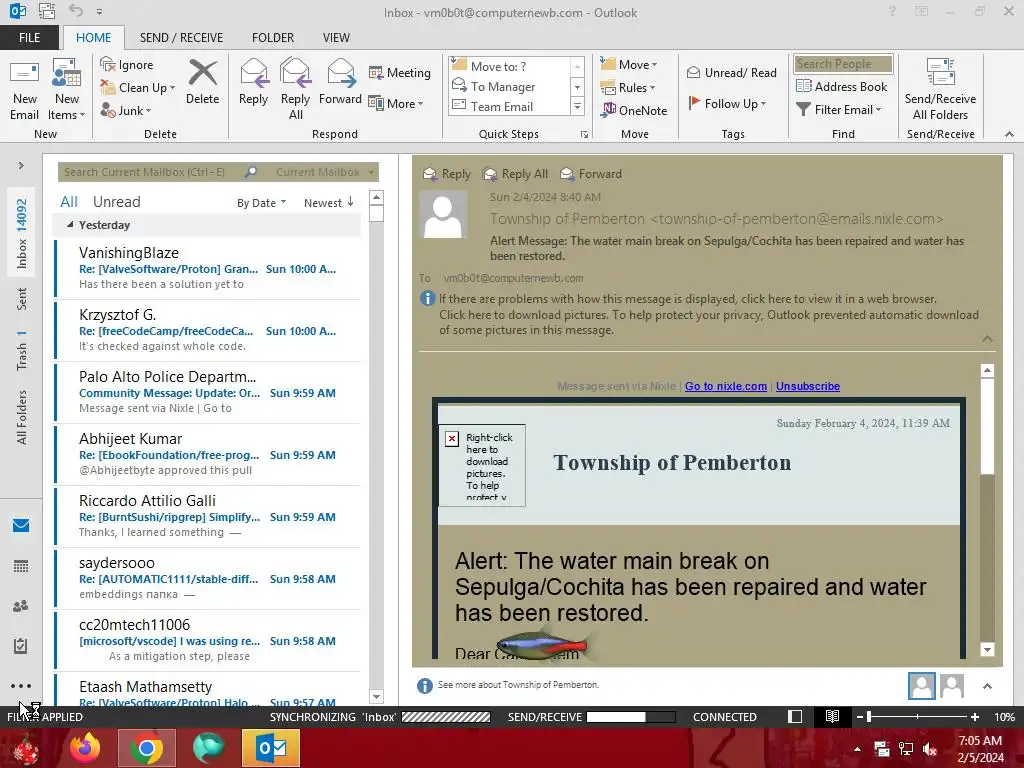1024x768 pixels.
Task: Click the Unsubscribe link
Action: point(808,386)
